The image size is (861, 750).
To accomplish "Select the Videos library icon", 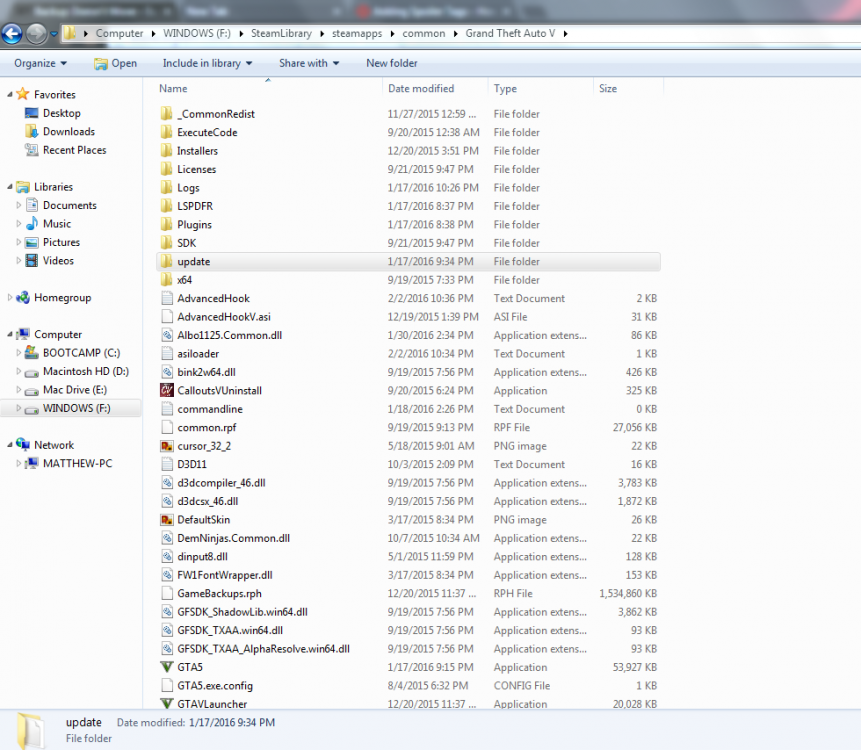I will [x=32, y=261].
